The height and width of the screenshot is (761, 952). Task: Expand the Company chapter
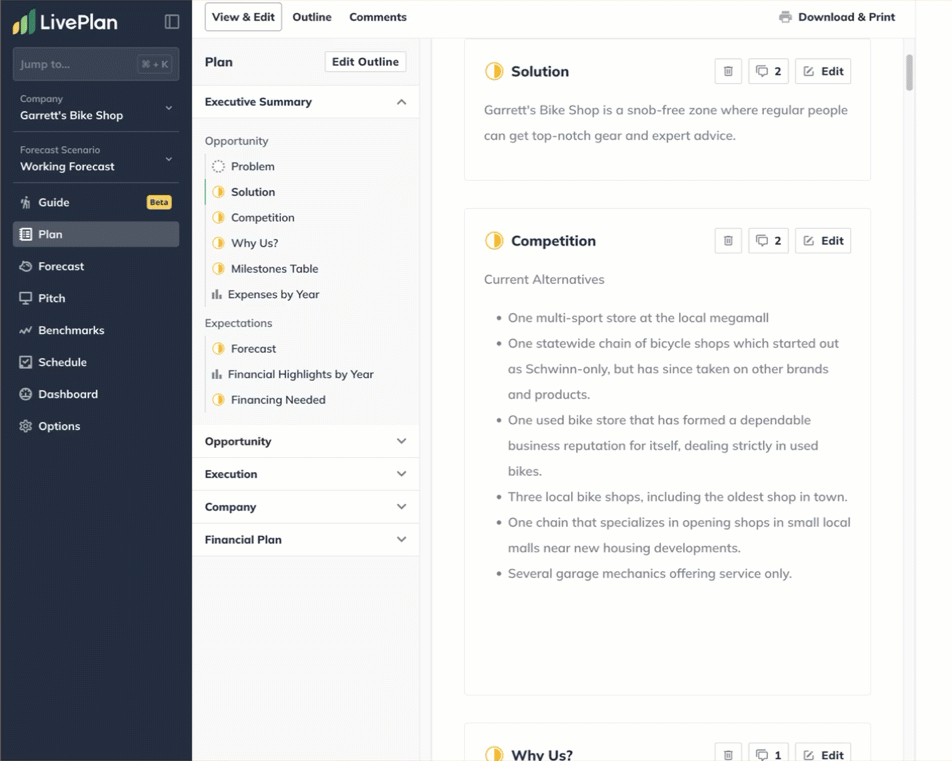(x=401, y=507)
